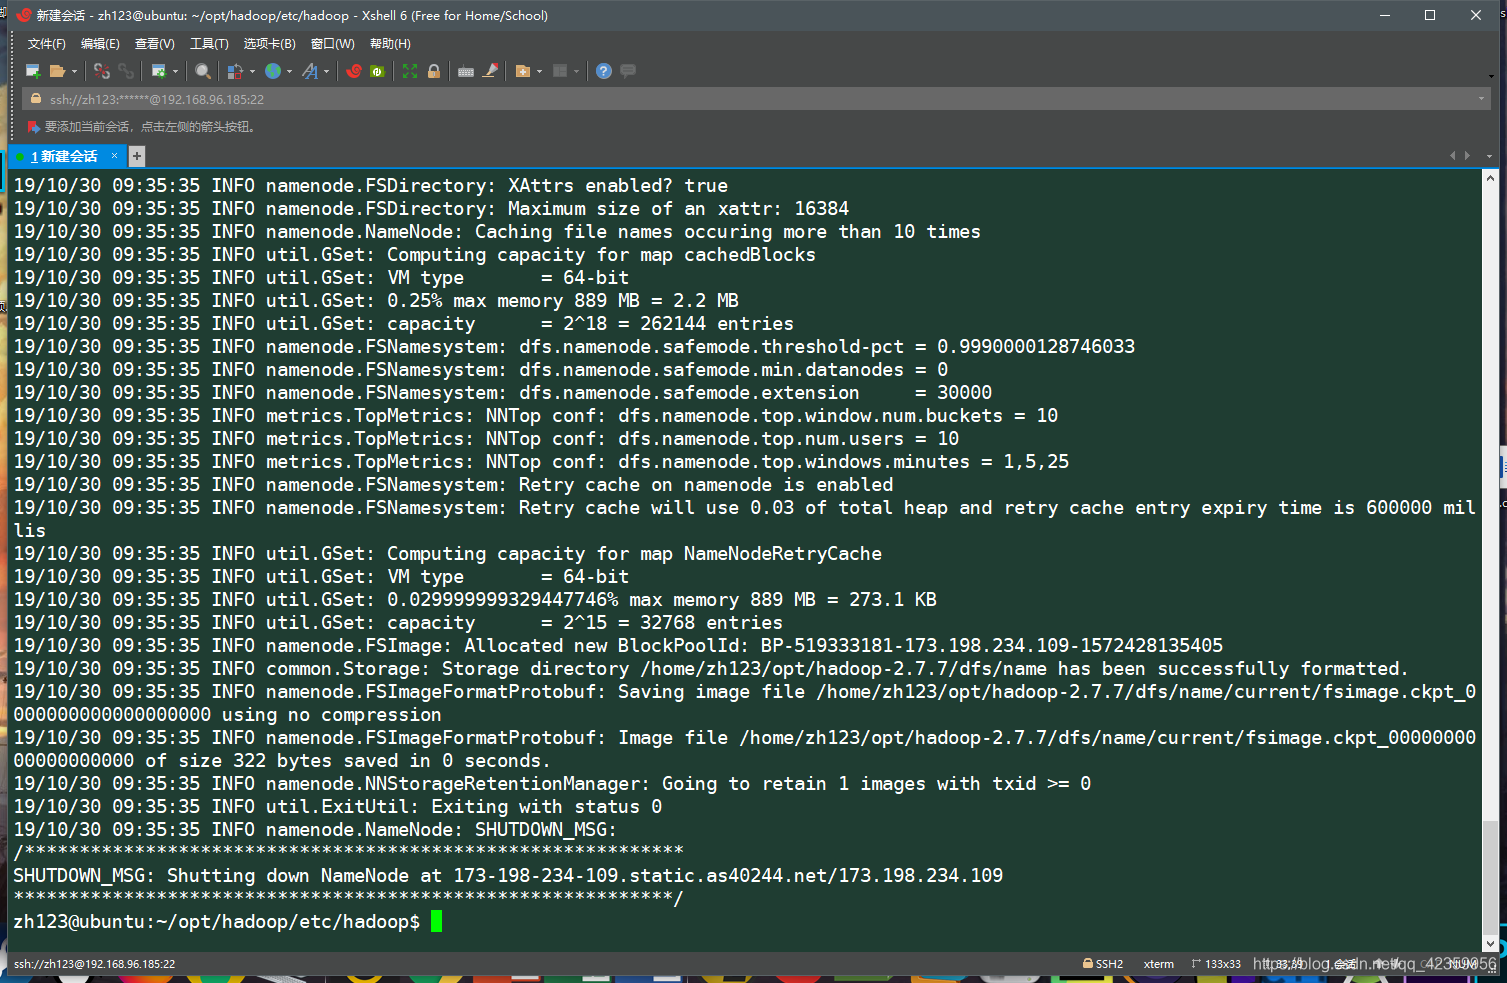Image resolution: width=1507 pixels, height=983 pixels.
Task: Click the Open Session folder icon
Action: pyautogui.click(x=57, y=71)
